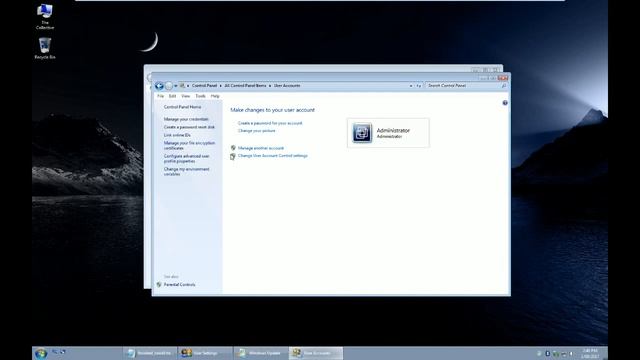Screen dimensions: 640x360
Task: Open the Help menu
Action: point(215,96)
